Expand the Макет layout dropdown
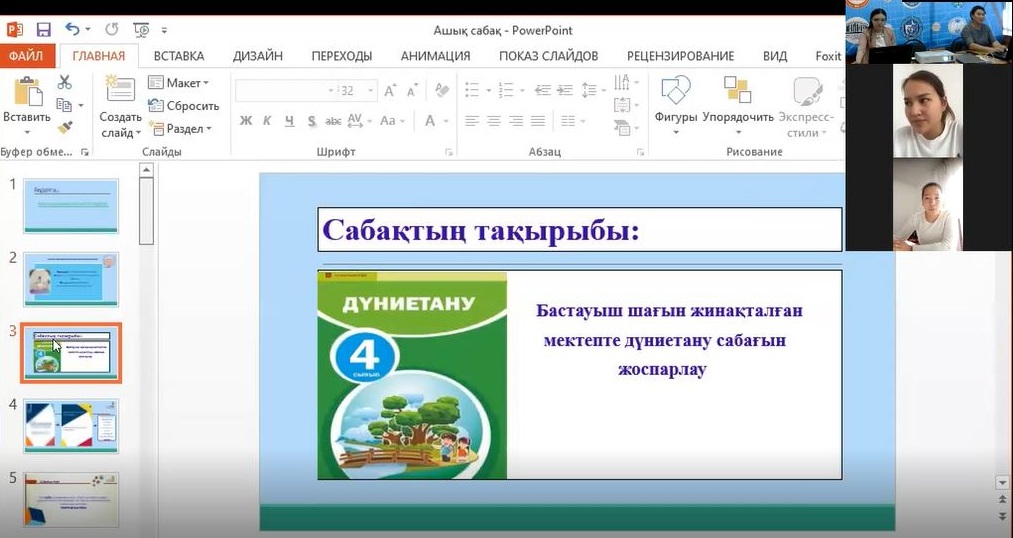Image resolution: width=1013 pixels, height=538 pixels. pyautogui.click(x=178, y=83)
